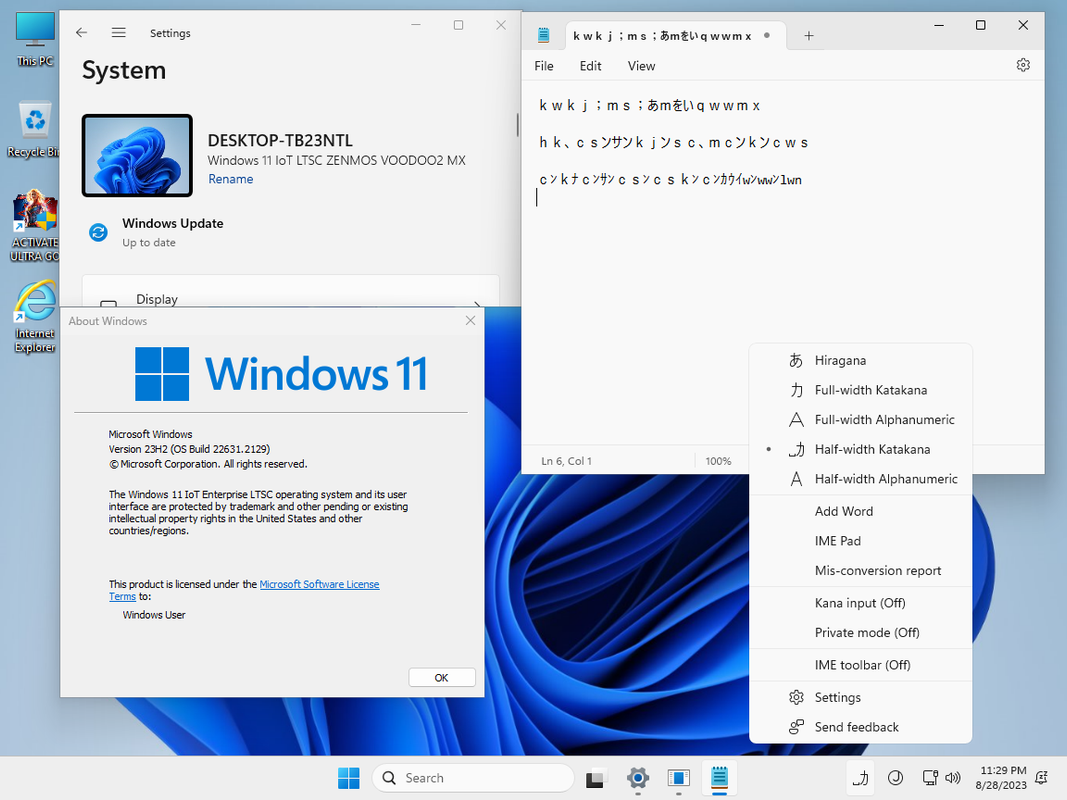
Task: Click the Windows Update sync icon
Action: point(98,233)
